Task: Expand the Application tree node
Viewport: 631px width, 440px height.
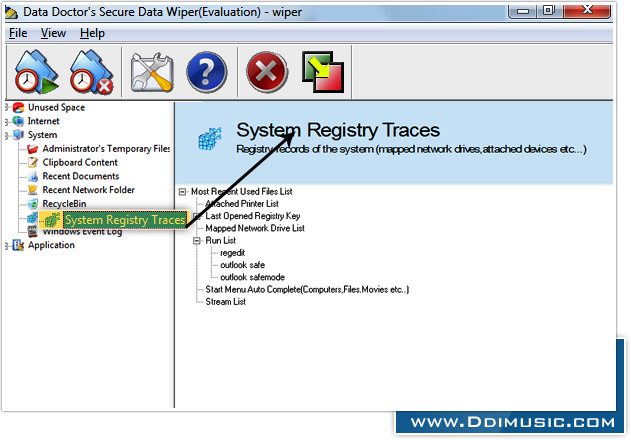Action: 7,245
